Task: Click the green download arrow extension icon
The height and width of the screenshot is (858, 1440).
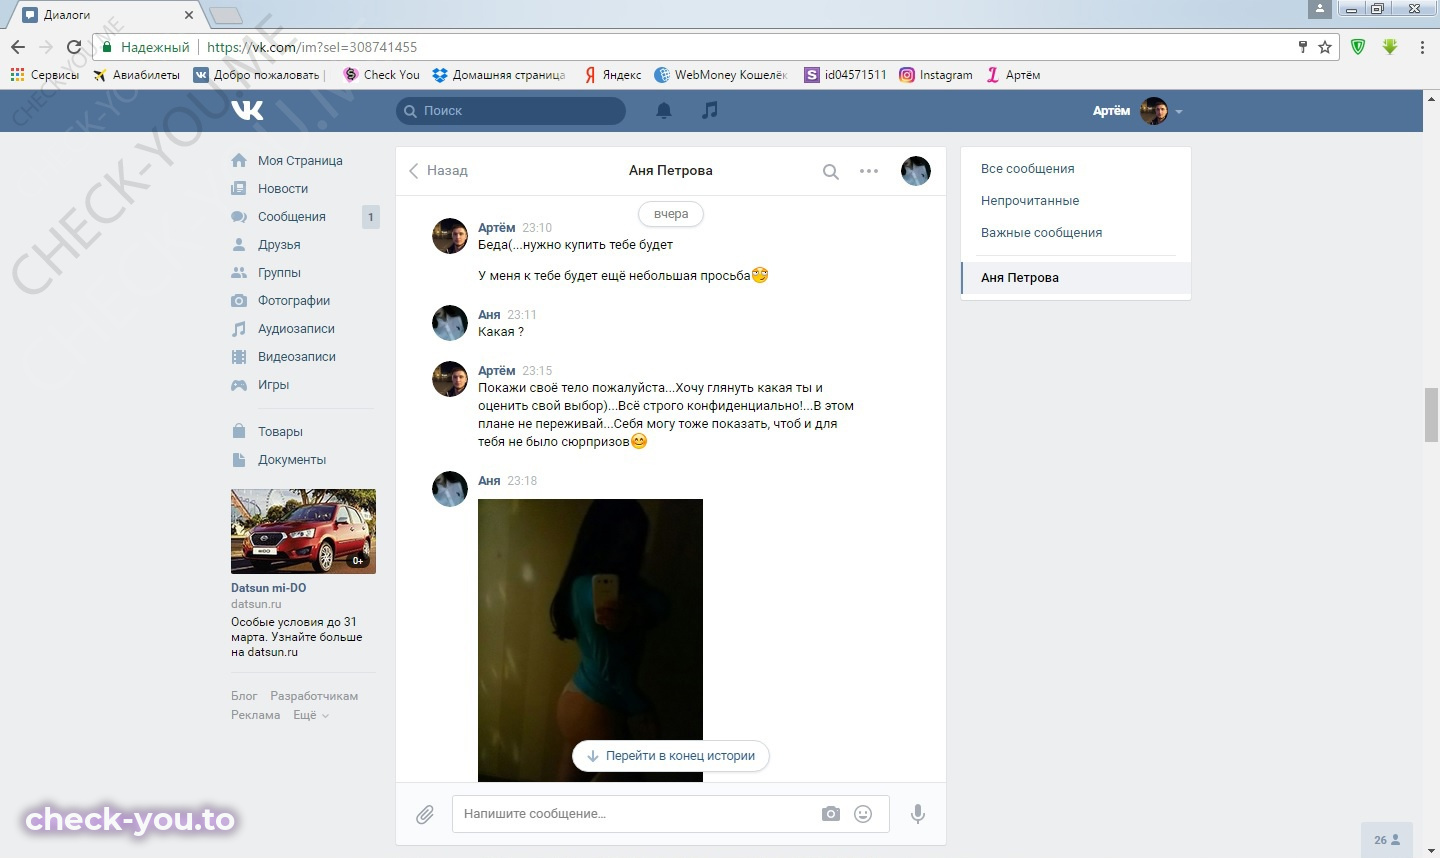Action: click(1390, 47)
